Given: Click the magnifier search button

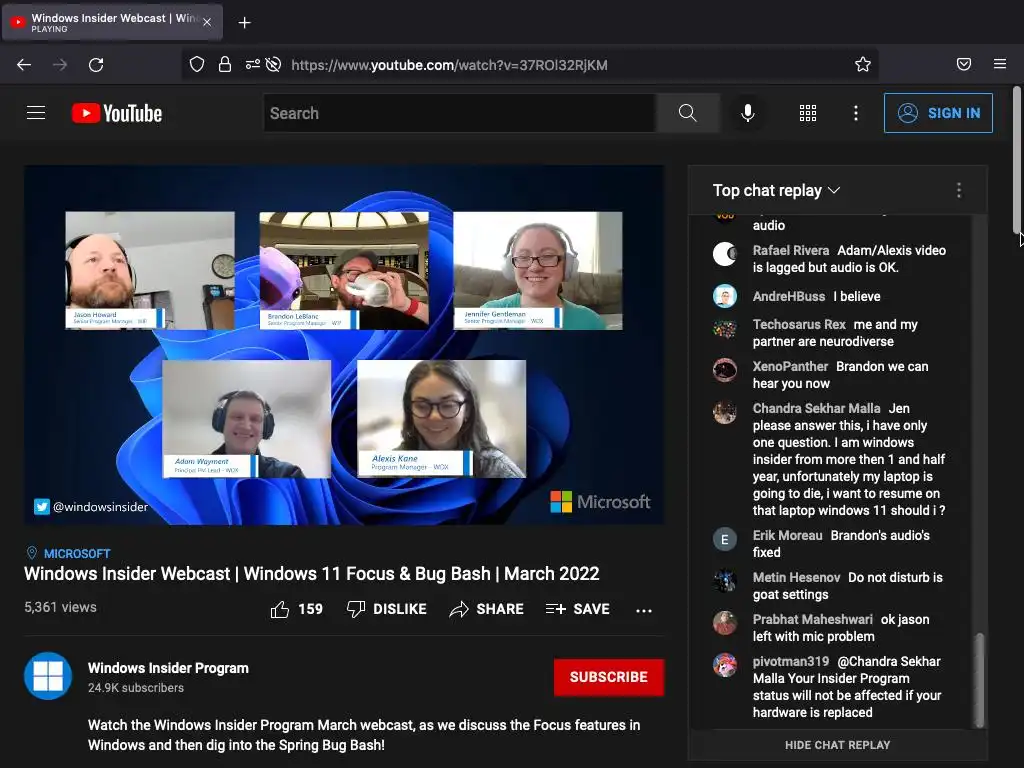Looking at the screenshot, I should pos(688,113).
